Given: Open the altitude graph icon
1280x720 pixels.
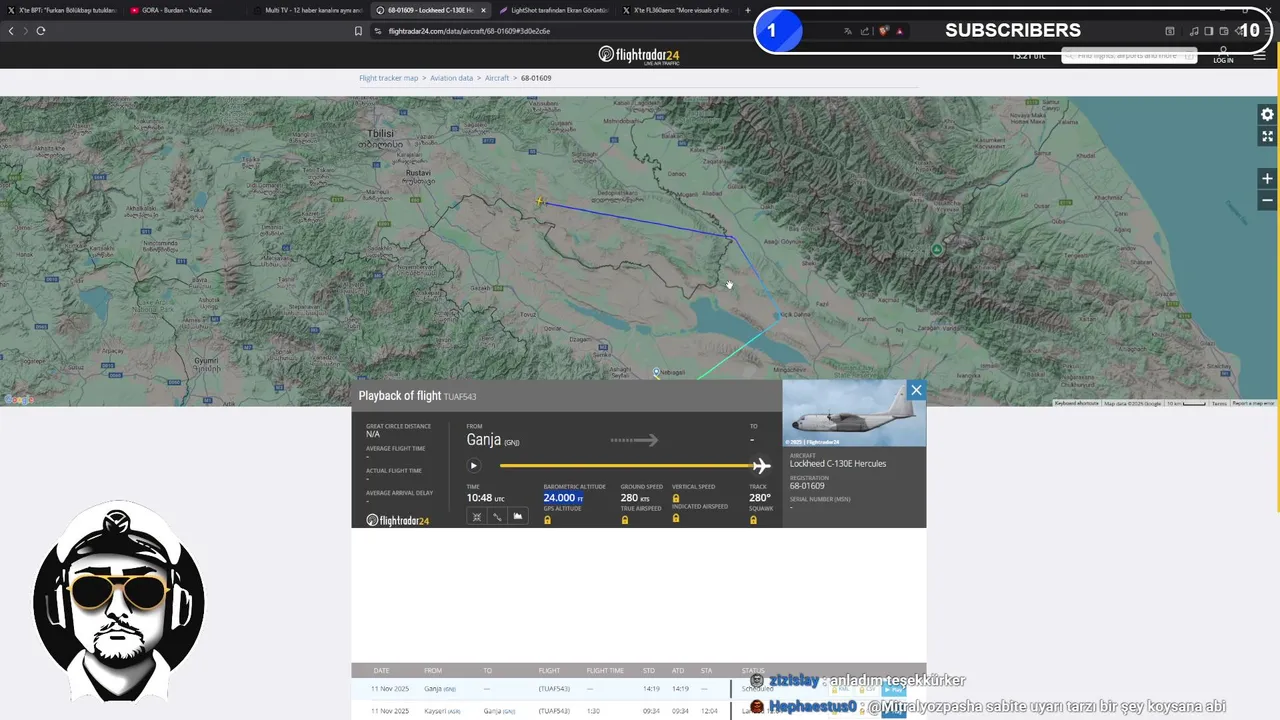Looking at the screenshot, I should click(518, 516).
